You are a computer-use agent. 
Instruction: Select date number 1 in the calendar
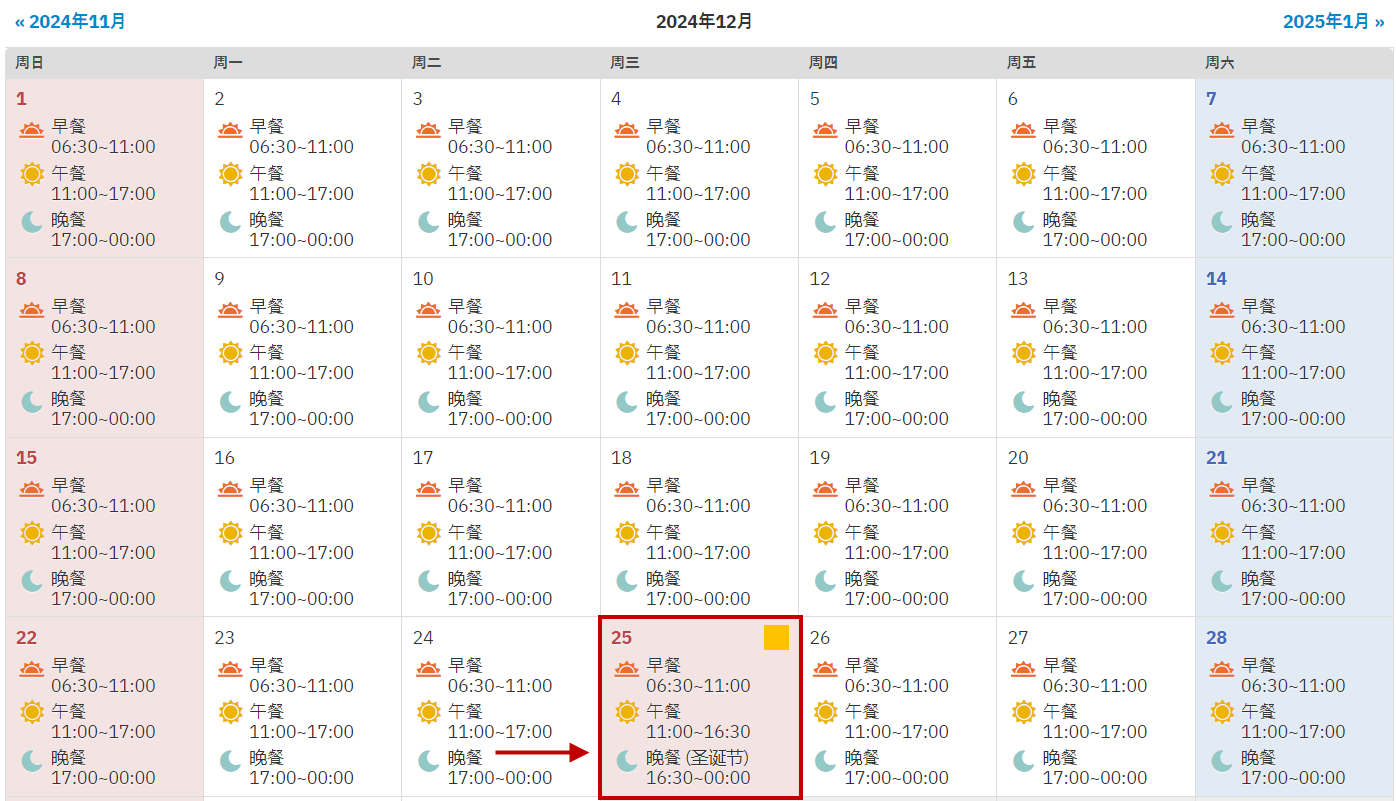21,99
